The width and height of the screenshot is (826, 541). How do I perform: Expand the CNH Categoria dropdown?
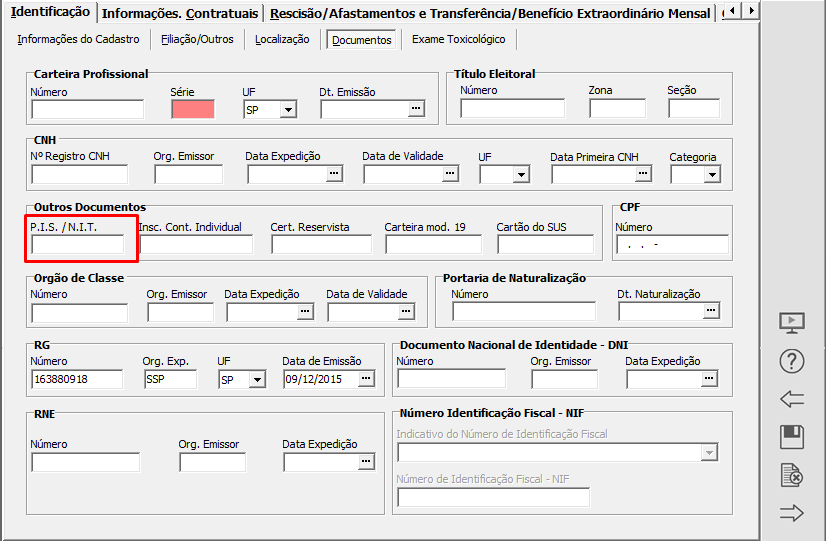click(711, 175)
